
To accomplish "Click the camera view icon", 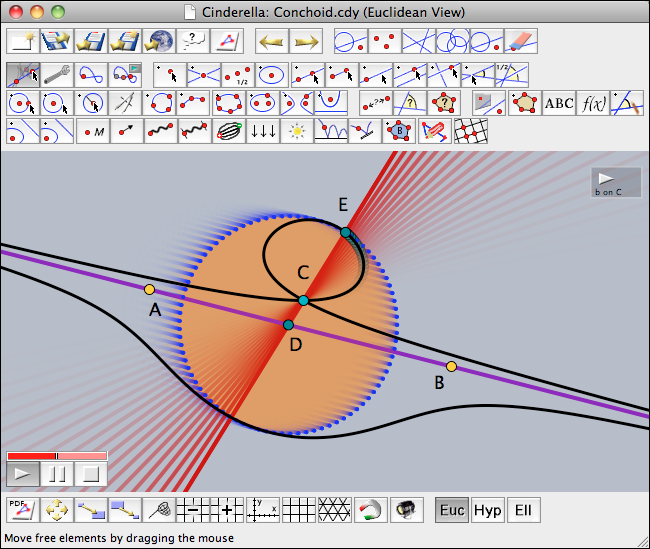I will click(x=407, y=510).
